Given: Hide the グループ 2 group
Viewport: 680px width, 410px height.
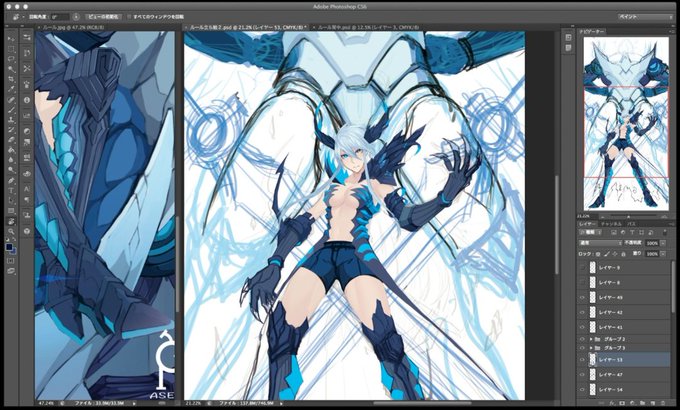Looking at the screenshot, I should tap(582, 339).
